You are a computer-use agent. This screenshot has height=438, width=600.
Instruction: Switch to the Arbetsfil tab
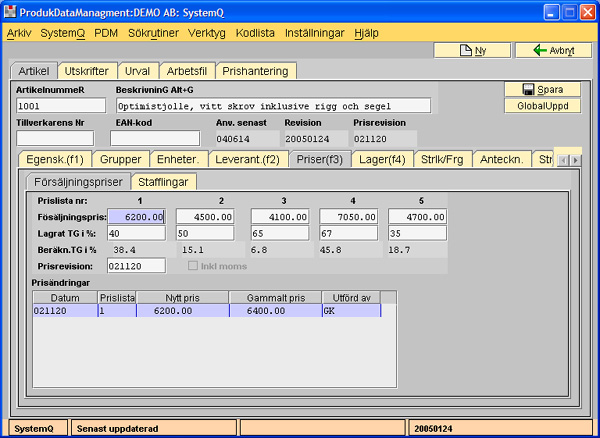point(187,71)
